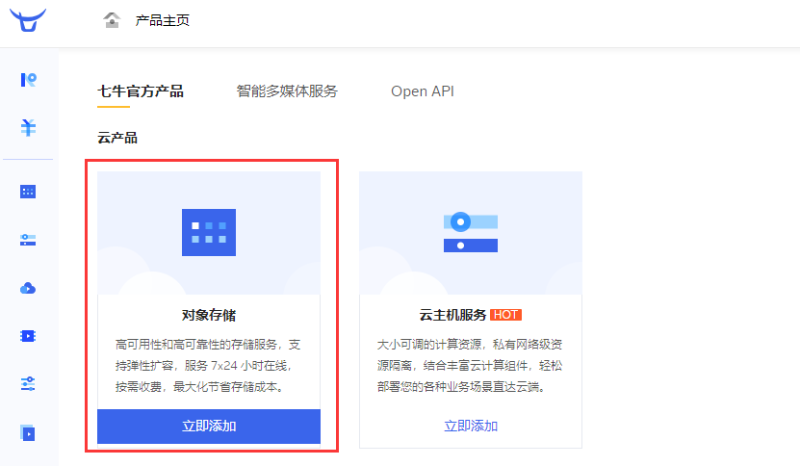Viewport: 800px width, 466px height.
Task: Click the HOT badge
Action: pyautogui.click(x=506, y=315)
